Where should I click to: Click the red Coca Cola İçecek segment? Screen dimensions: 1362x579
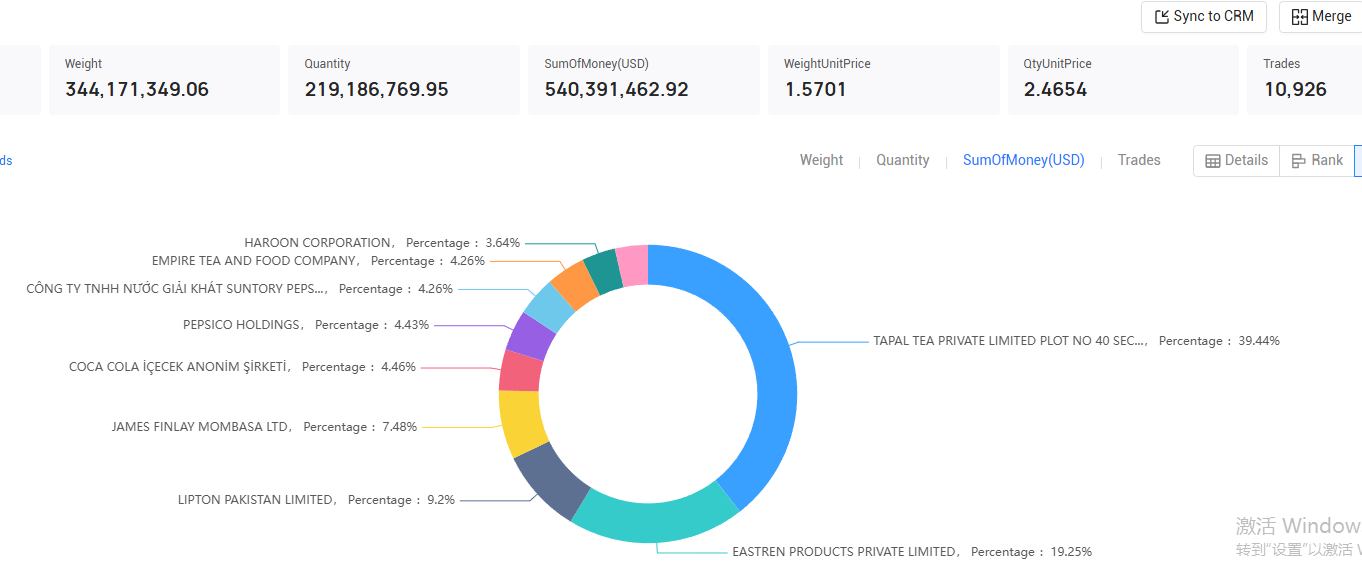click(520, 370)
